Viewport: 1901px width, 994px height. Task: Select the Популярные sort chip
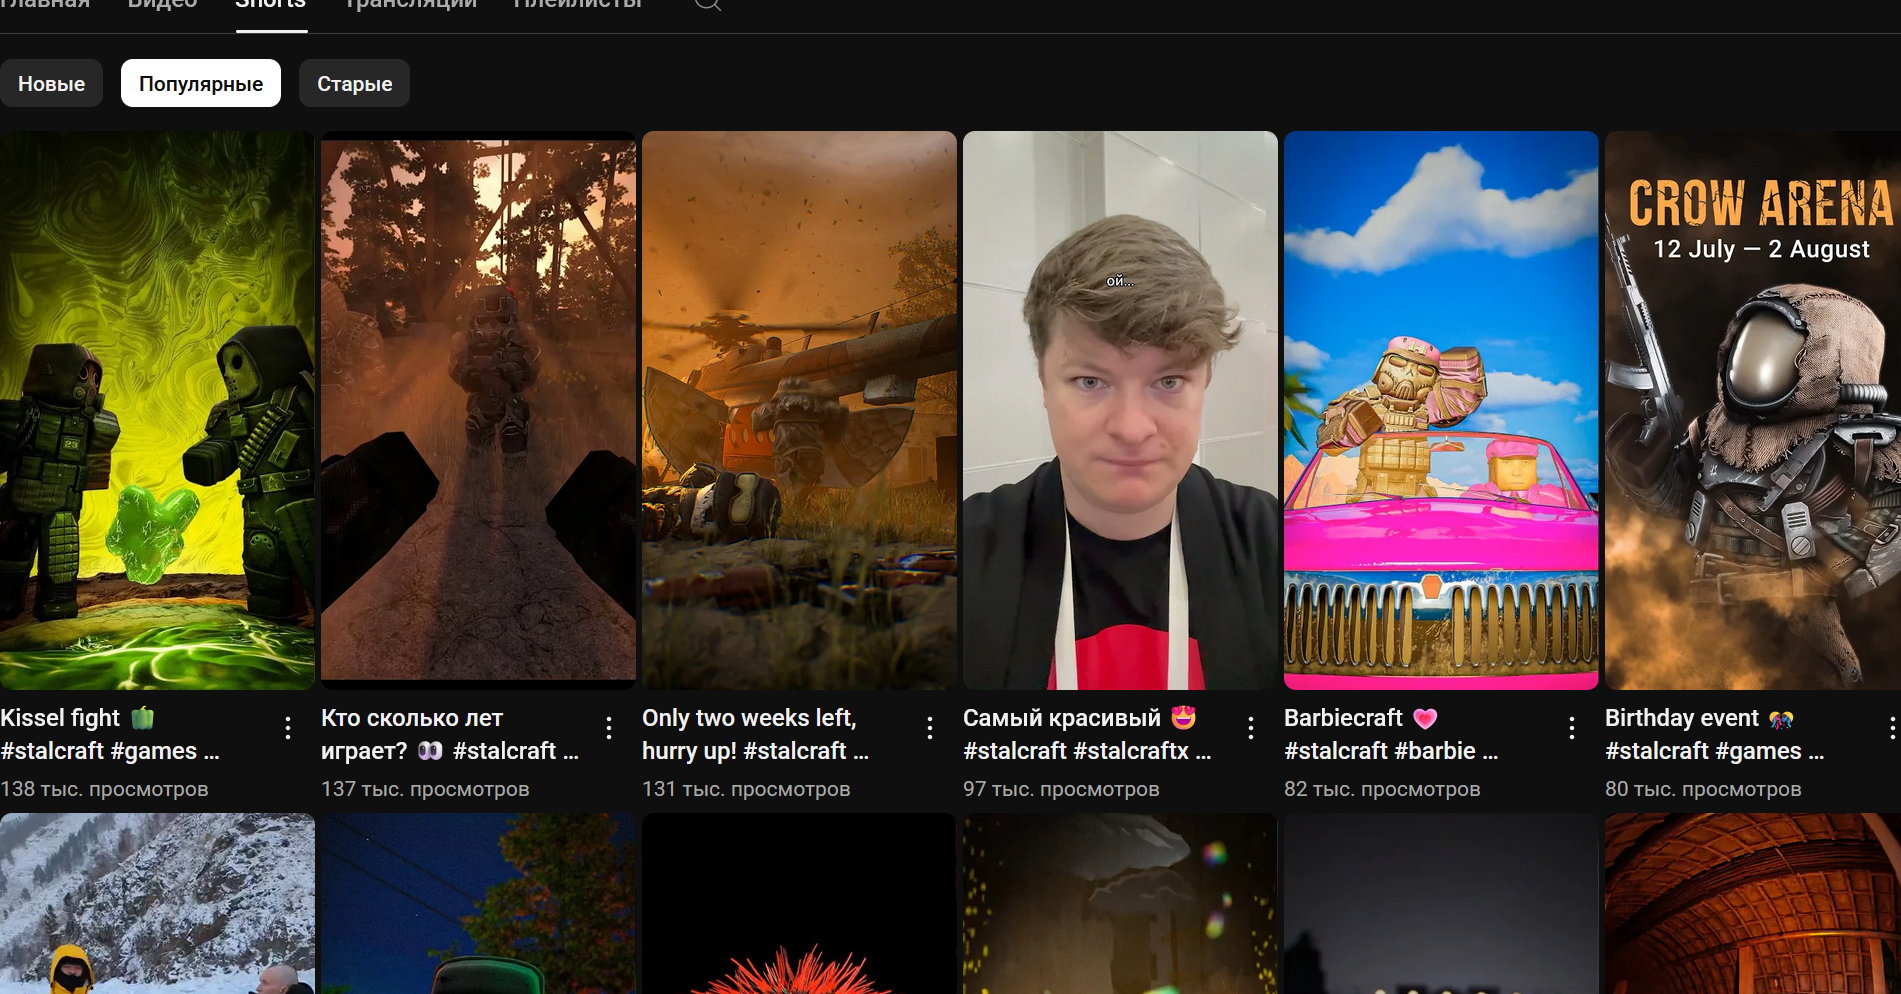[x=201, y=83]
